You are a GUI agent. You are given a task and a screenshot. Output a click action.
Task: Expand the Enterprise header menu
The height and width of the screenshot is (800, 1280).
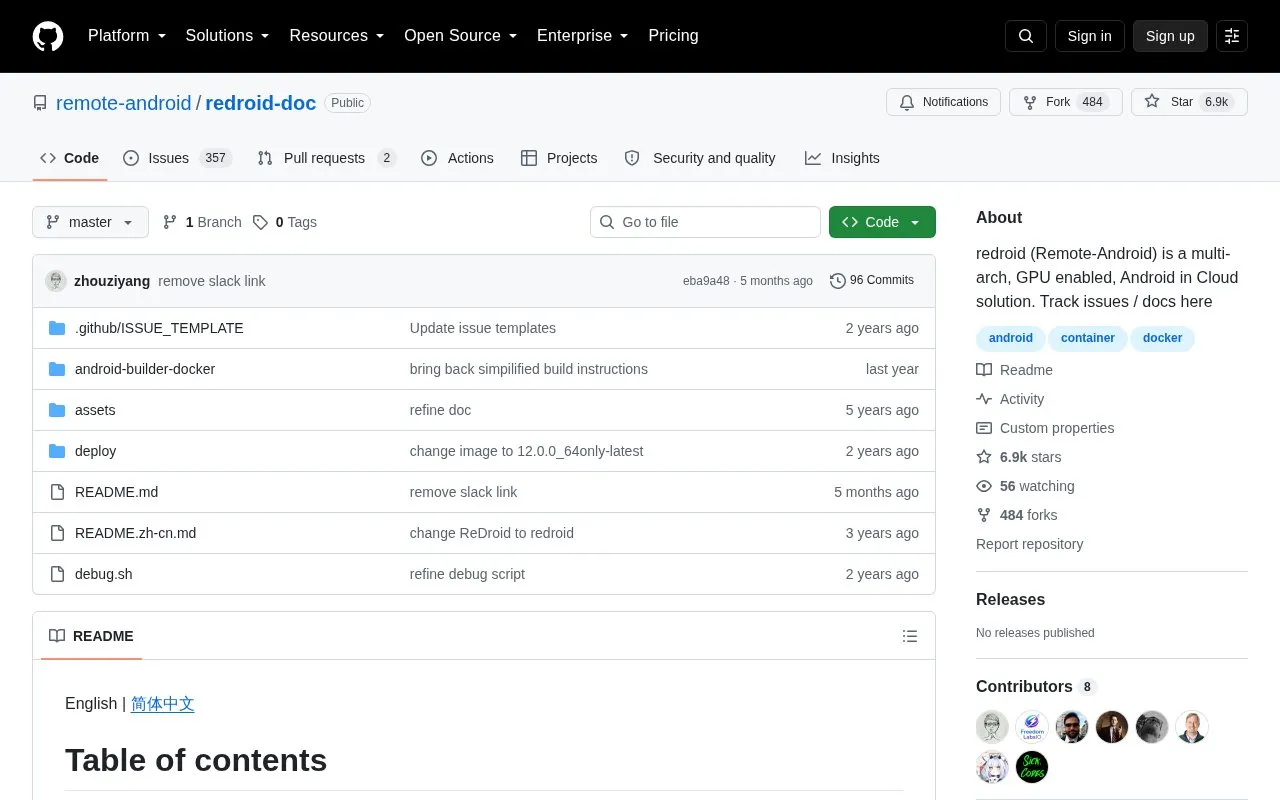[583, 36]
